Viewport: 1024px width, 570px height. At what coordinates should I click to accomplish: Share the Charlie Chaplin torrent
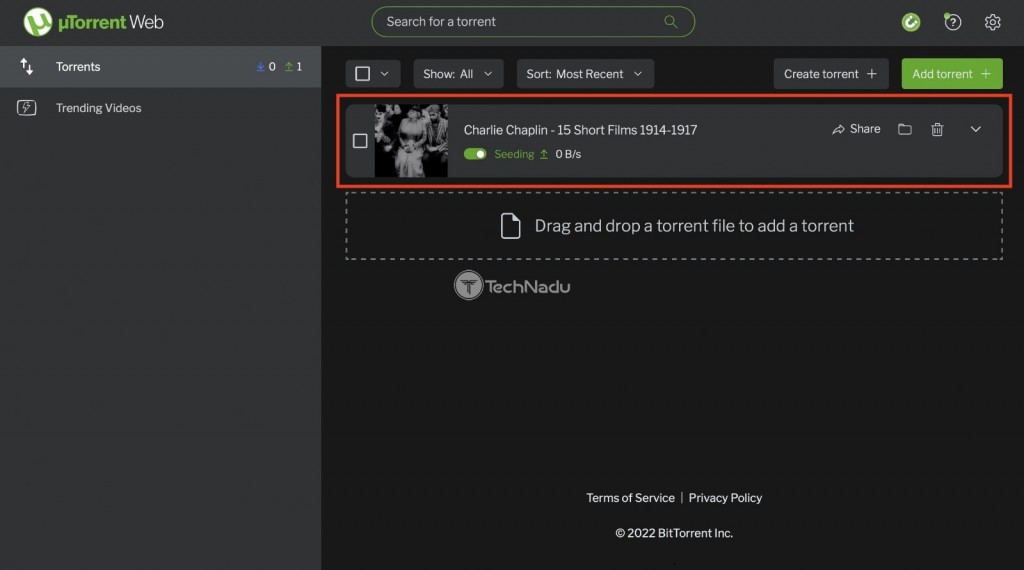point(856,129)
